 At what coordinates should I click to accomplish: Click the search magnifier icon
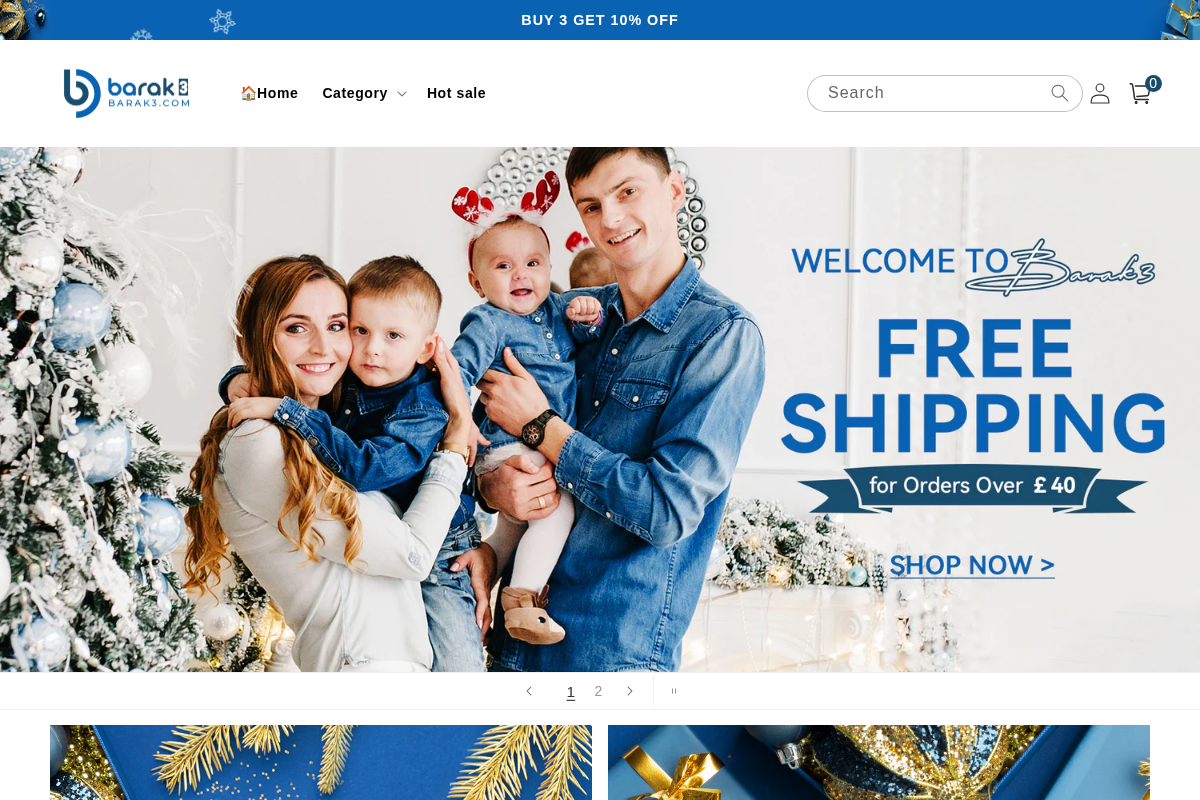pyautogui.click(x=1060, y=93)
